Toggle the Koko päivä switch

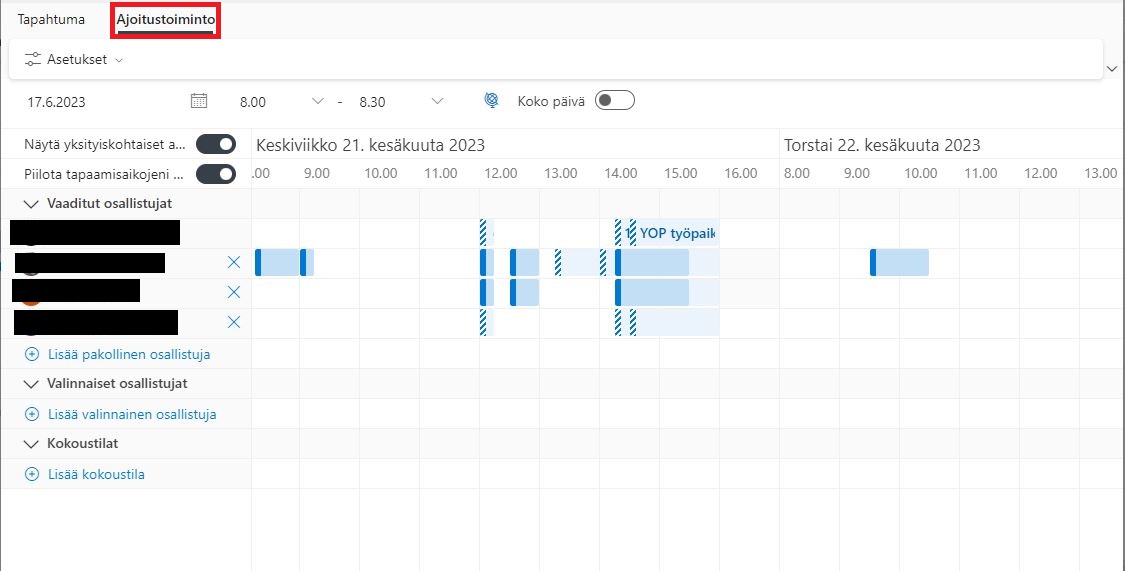(x=615, y=100)
